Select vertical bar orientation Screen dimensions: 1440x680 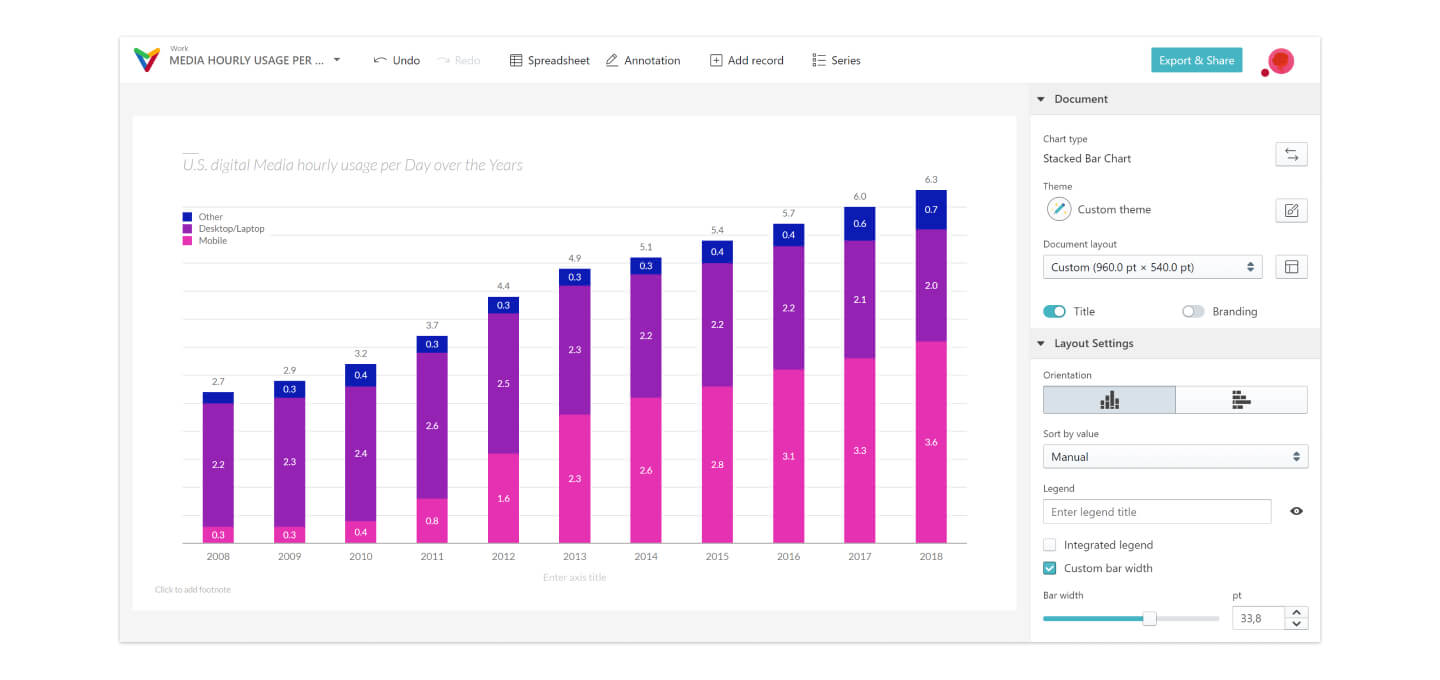tap(1109, 400)
